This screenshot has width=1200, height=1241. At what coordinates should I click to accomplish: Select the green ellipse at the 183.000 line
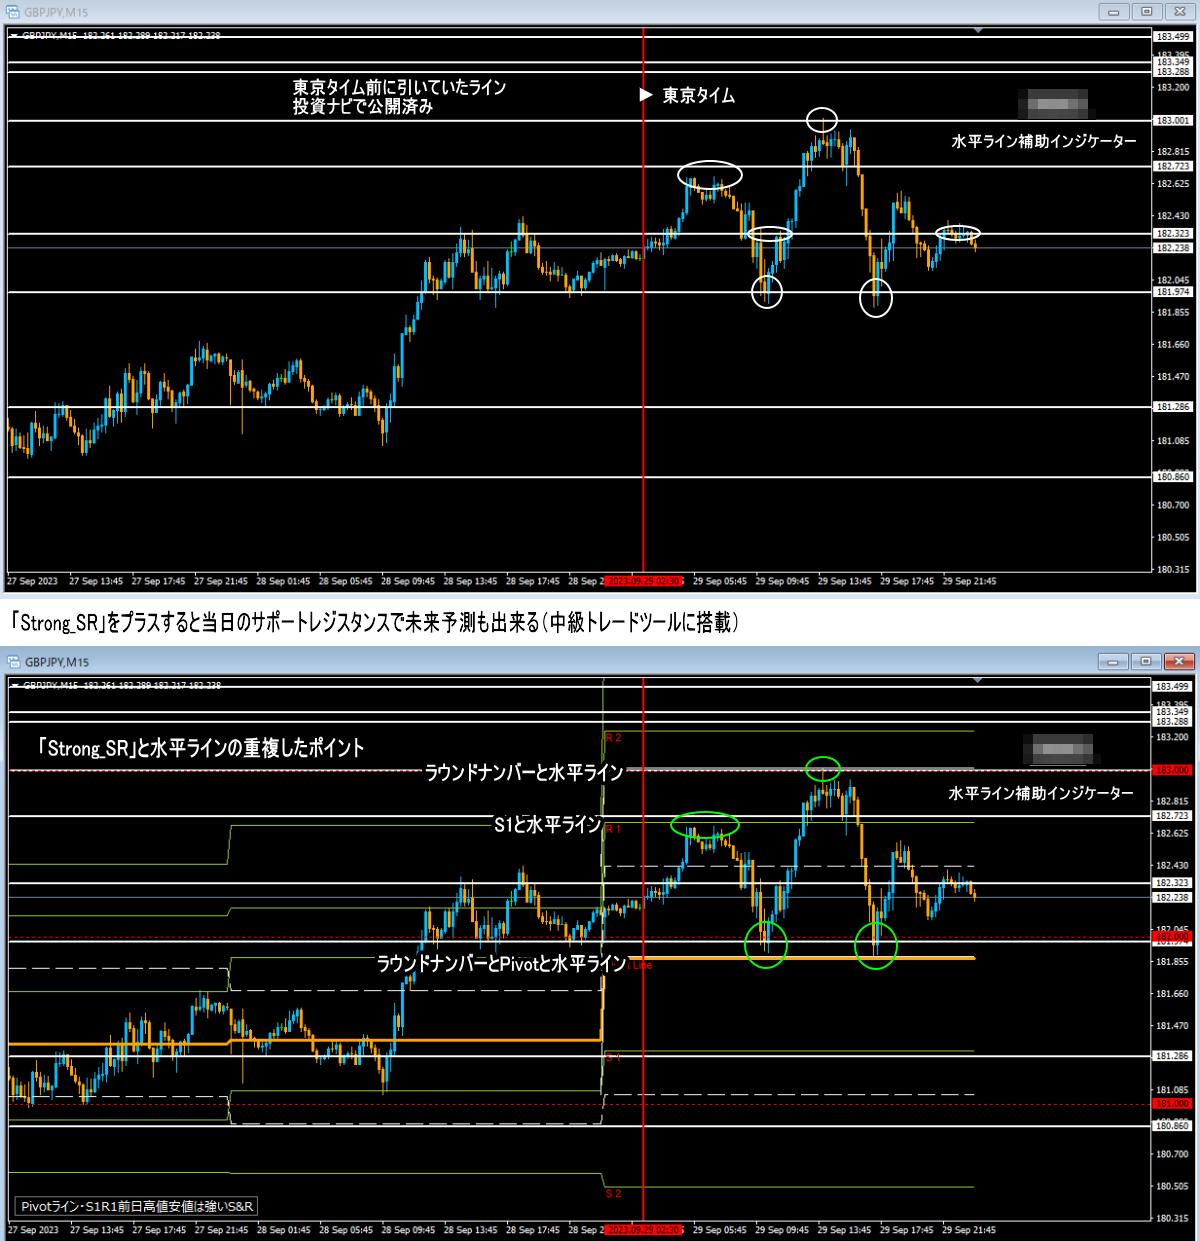click(x=823, y=768)
